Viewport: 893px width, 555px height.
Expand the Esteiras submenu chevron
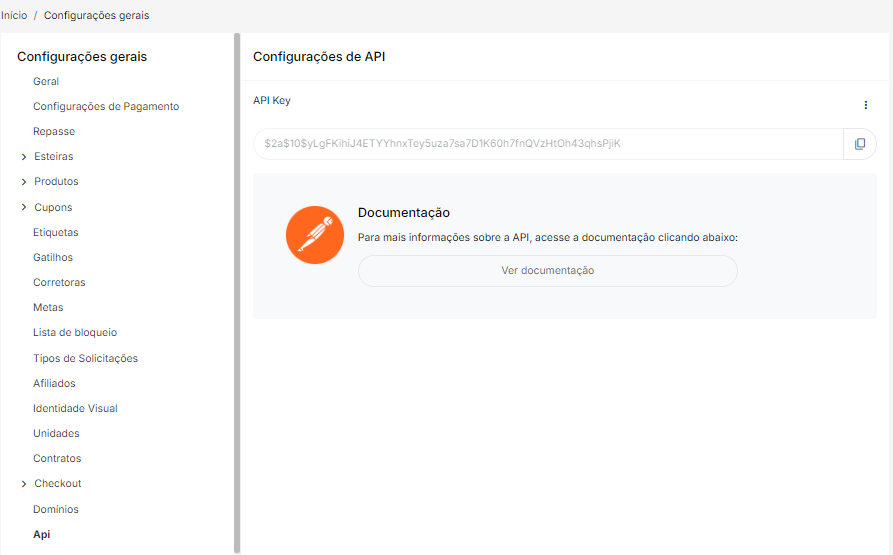[x=23, y=157]
